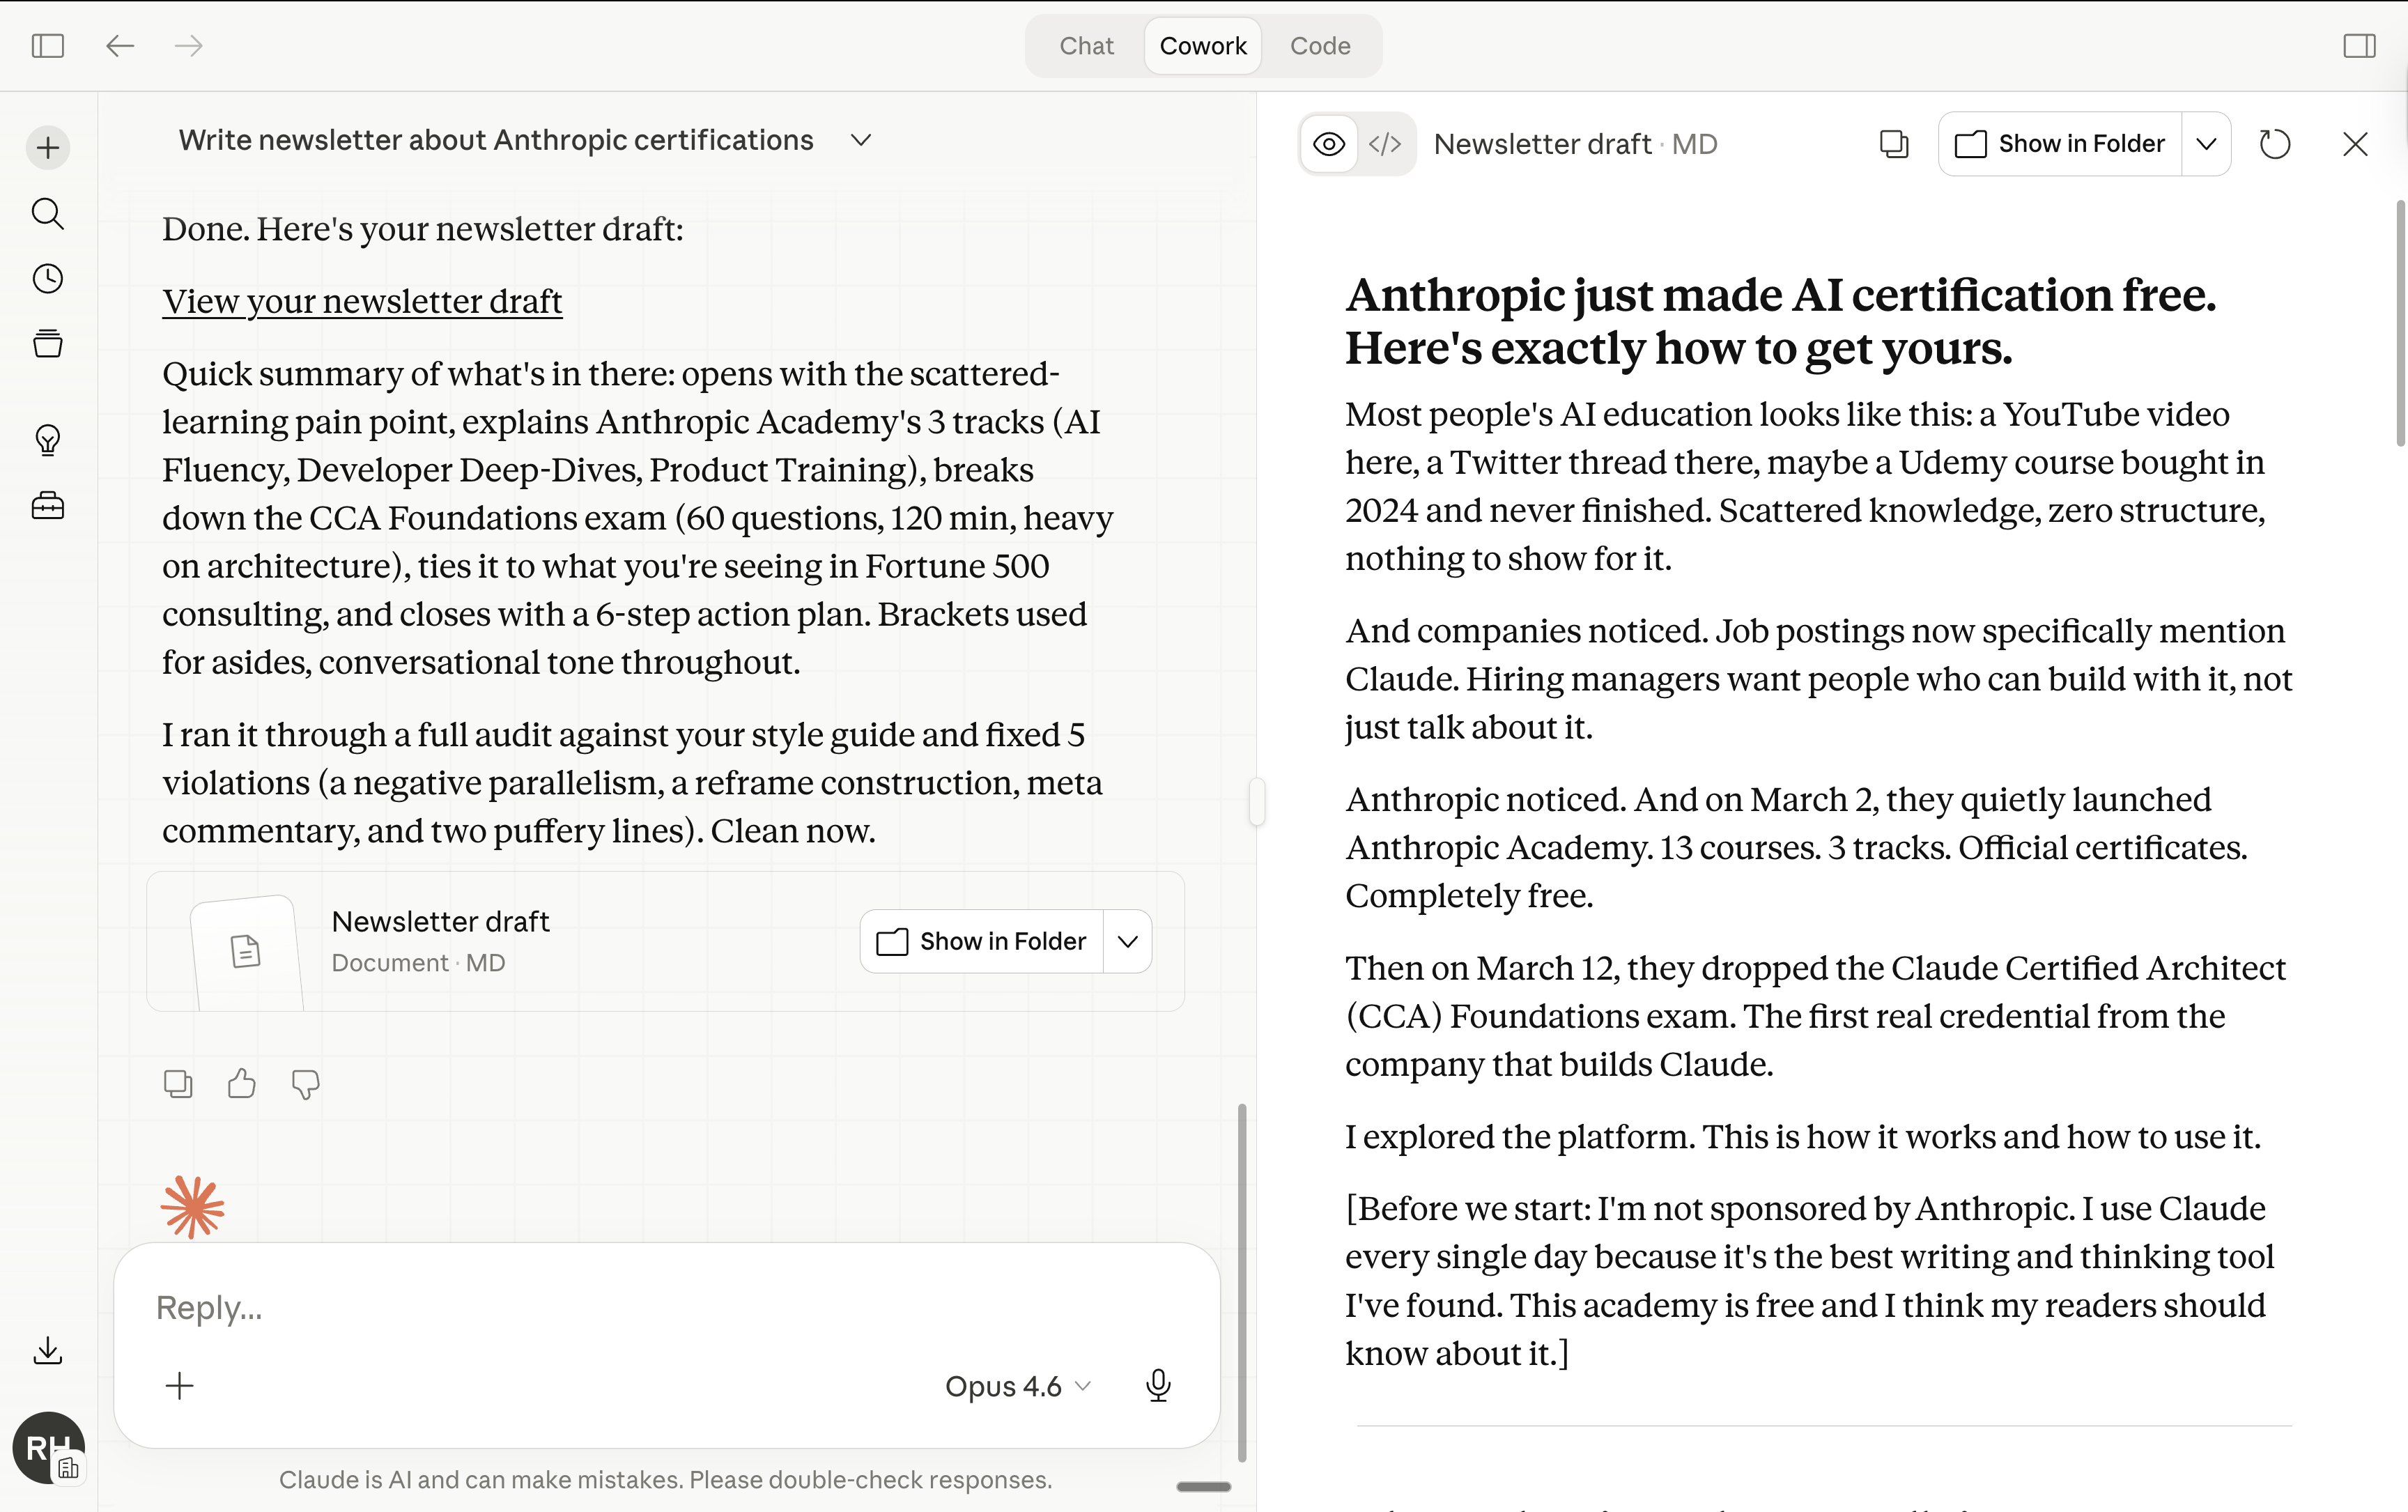Screen dimensions: 2408x1512
Task: Open the scheduled clock icon in sidebar
Action: point(47,279)
